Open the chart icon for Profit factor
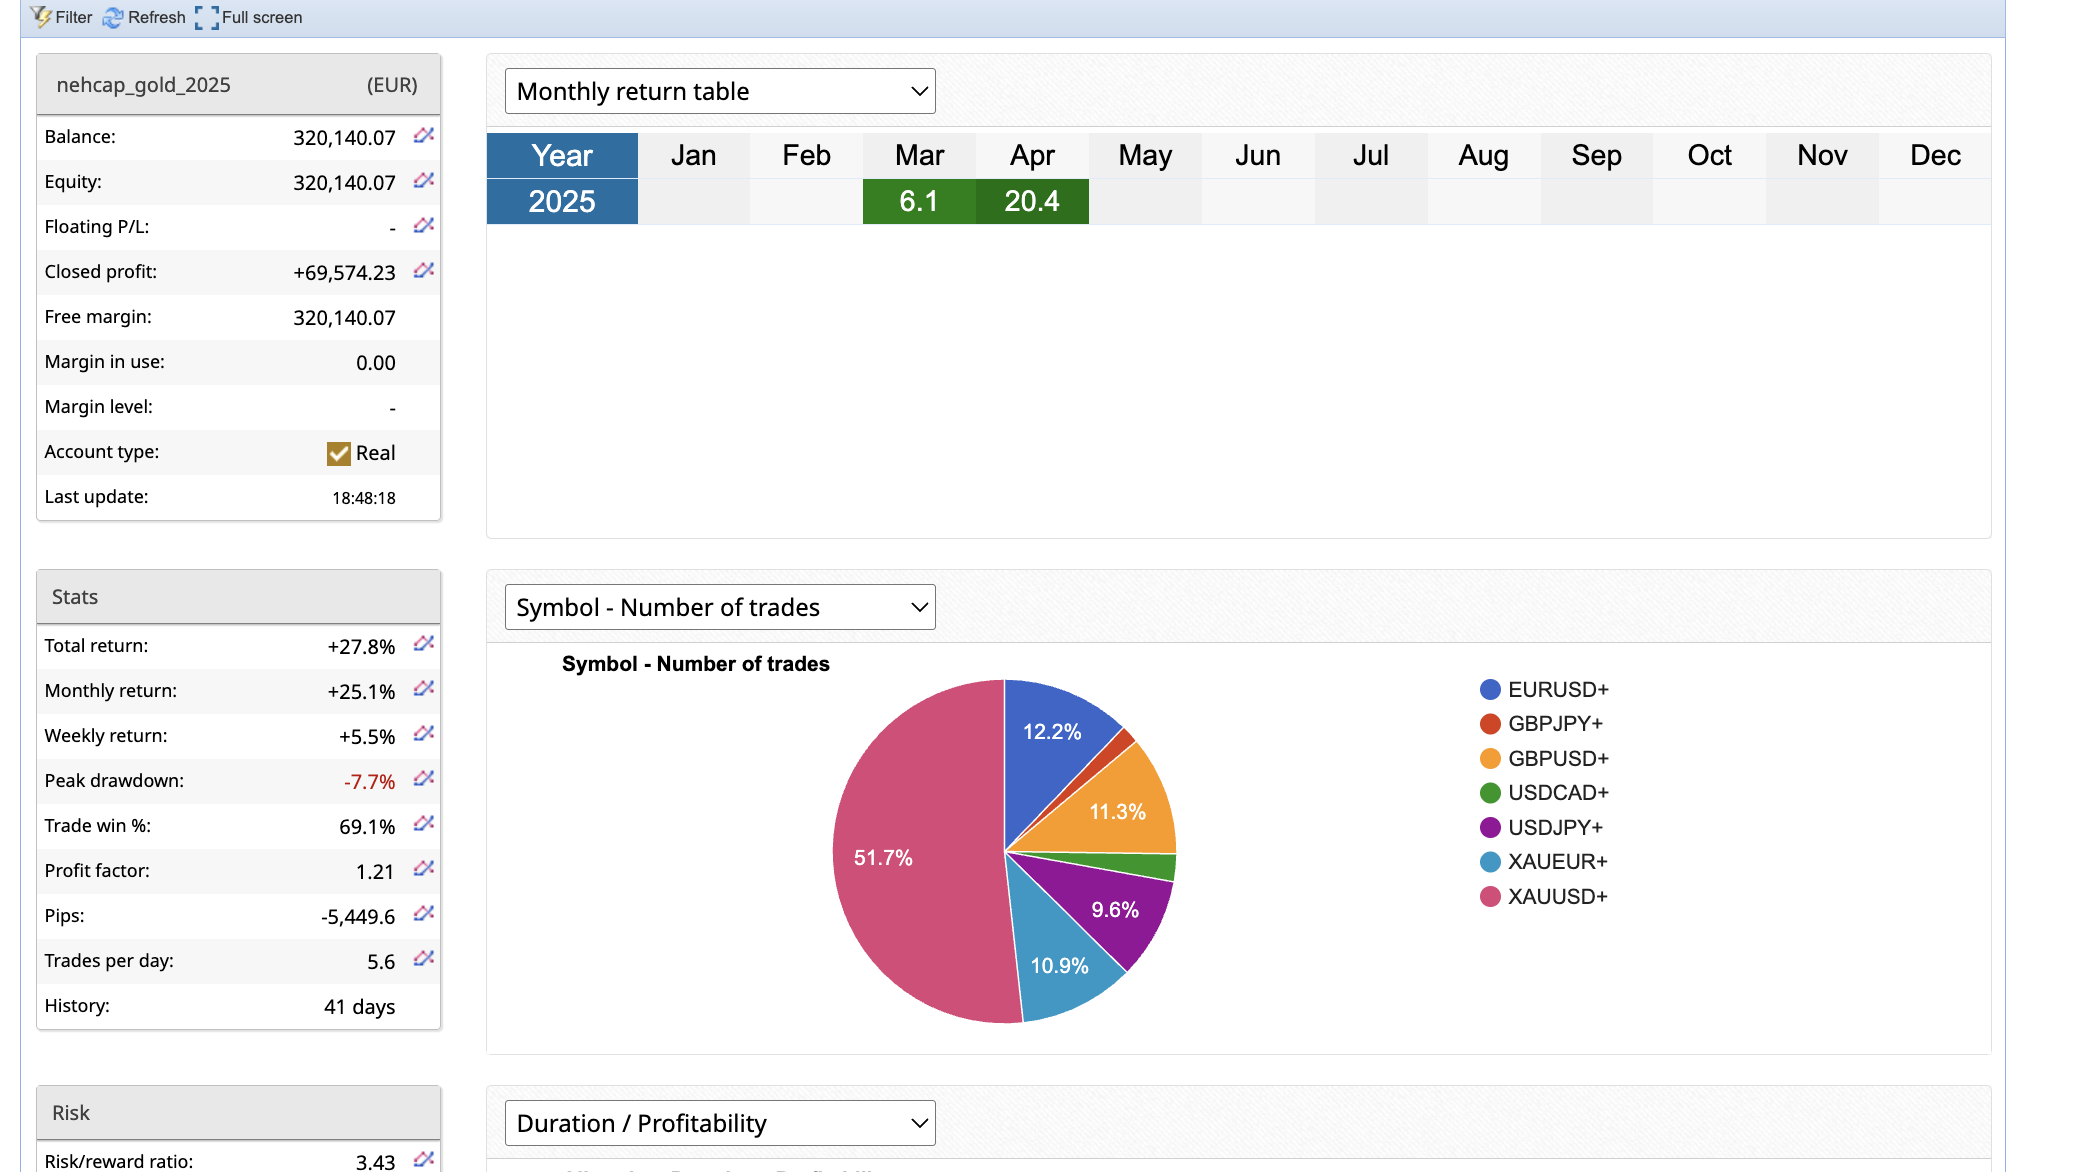The width and height of the screenshot is (2088, 1172). click(424, 869)
